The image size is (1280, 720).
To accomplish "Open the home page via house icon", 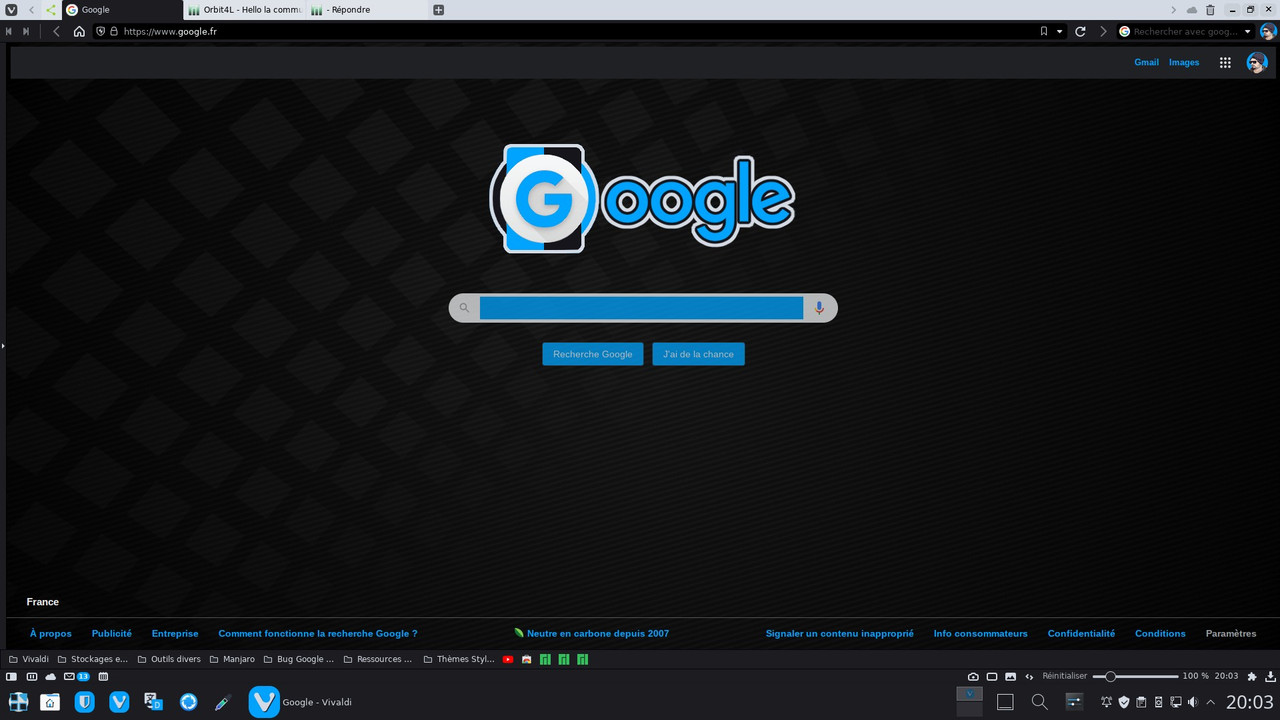I will click(x=79, y=31).
